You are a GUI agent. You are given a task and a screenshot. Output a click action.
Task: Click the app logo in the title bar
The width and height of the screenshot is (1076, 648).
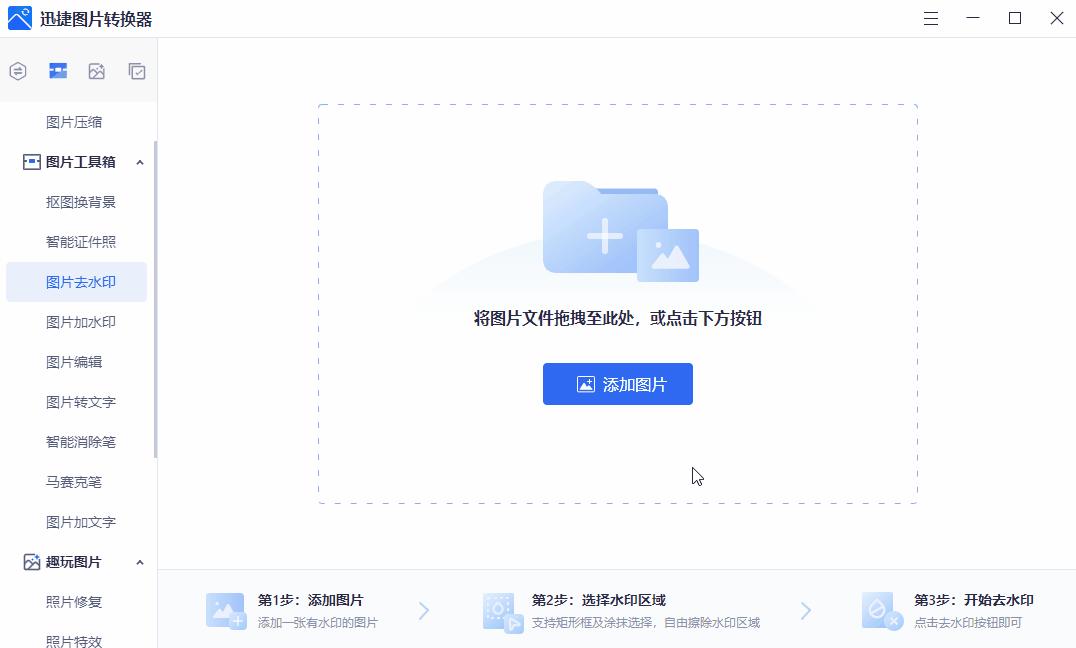[x=19, y=18]
